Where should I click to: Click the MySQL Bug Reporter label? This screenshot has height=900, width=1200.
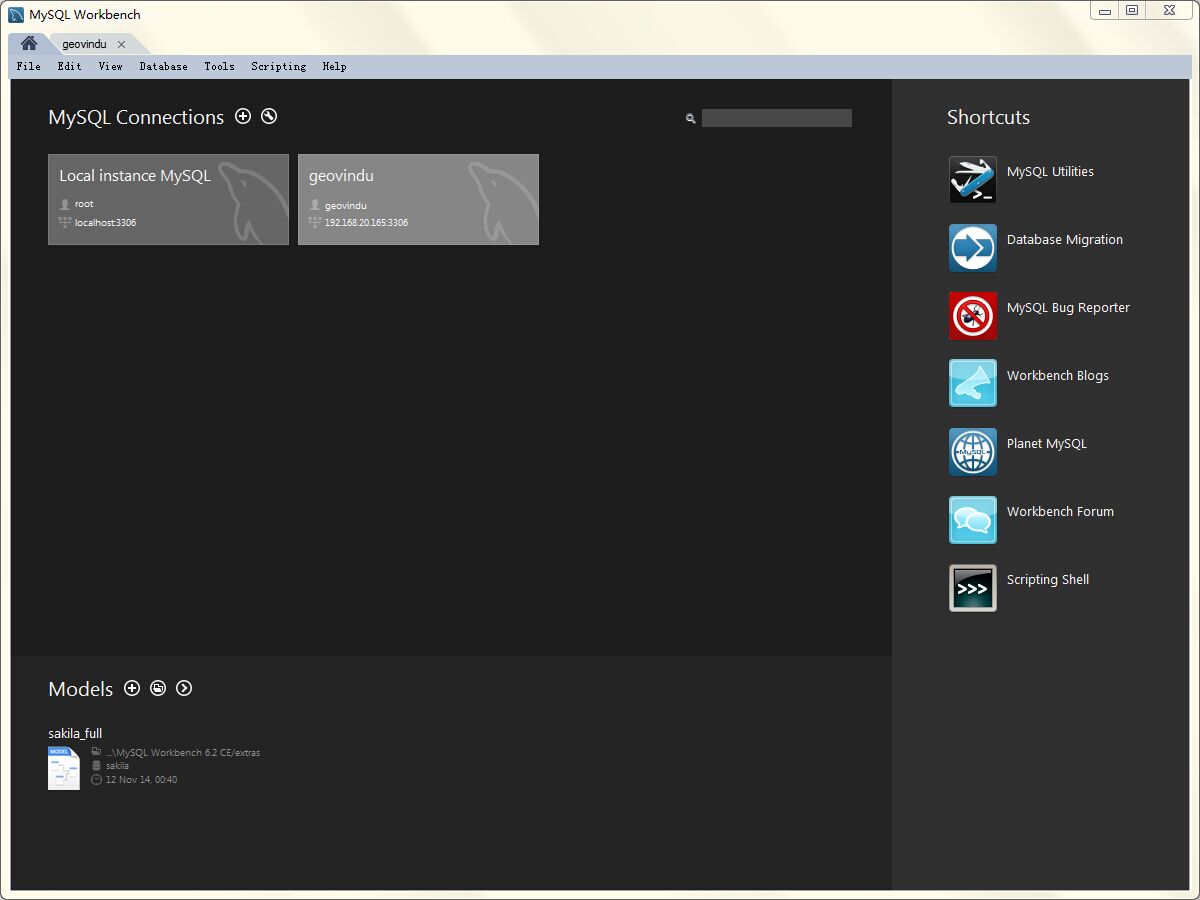[x=1068, y=308]
